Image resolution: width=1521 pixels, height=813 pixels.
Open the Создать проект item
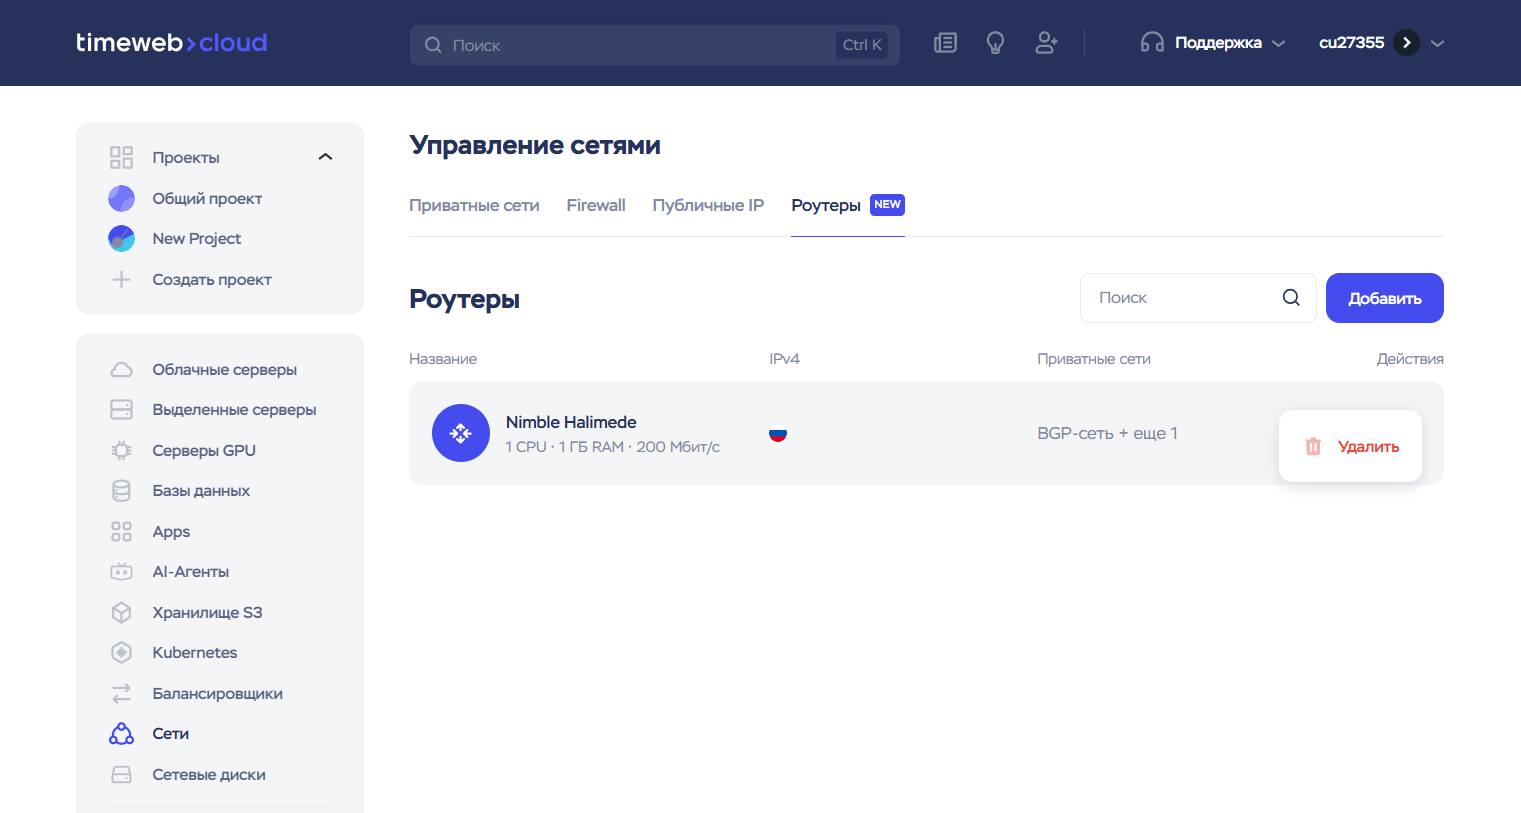212,280
